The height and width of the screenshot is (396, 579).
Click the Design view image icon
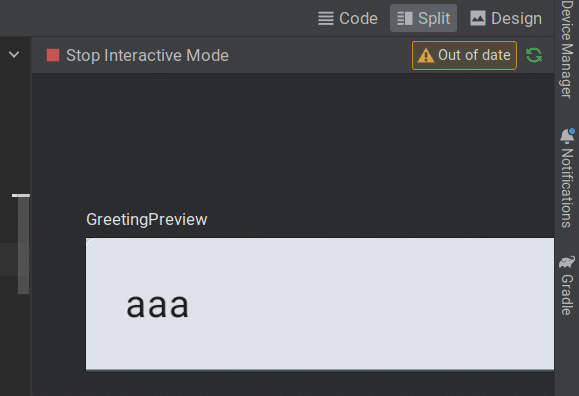pos(478,18)
